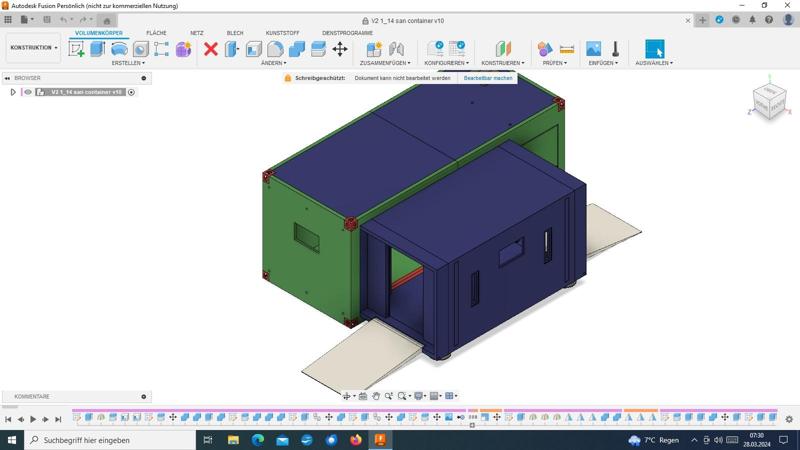Open Firefox from the taskbar
The width and height of the screenshot is (800, 450).
pos(356,440)
